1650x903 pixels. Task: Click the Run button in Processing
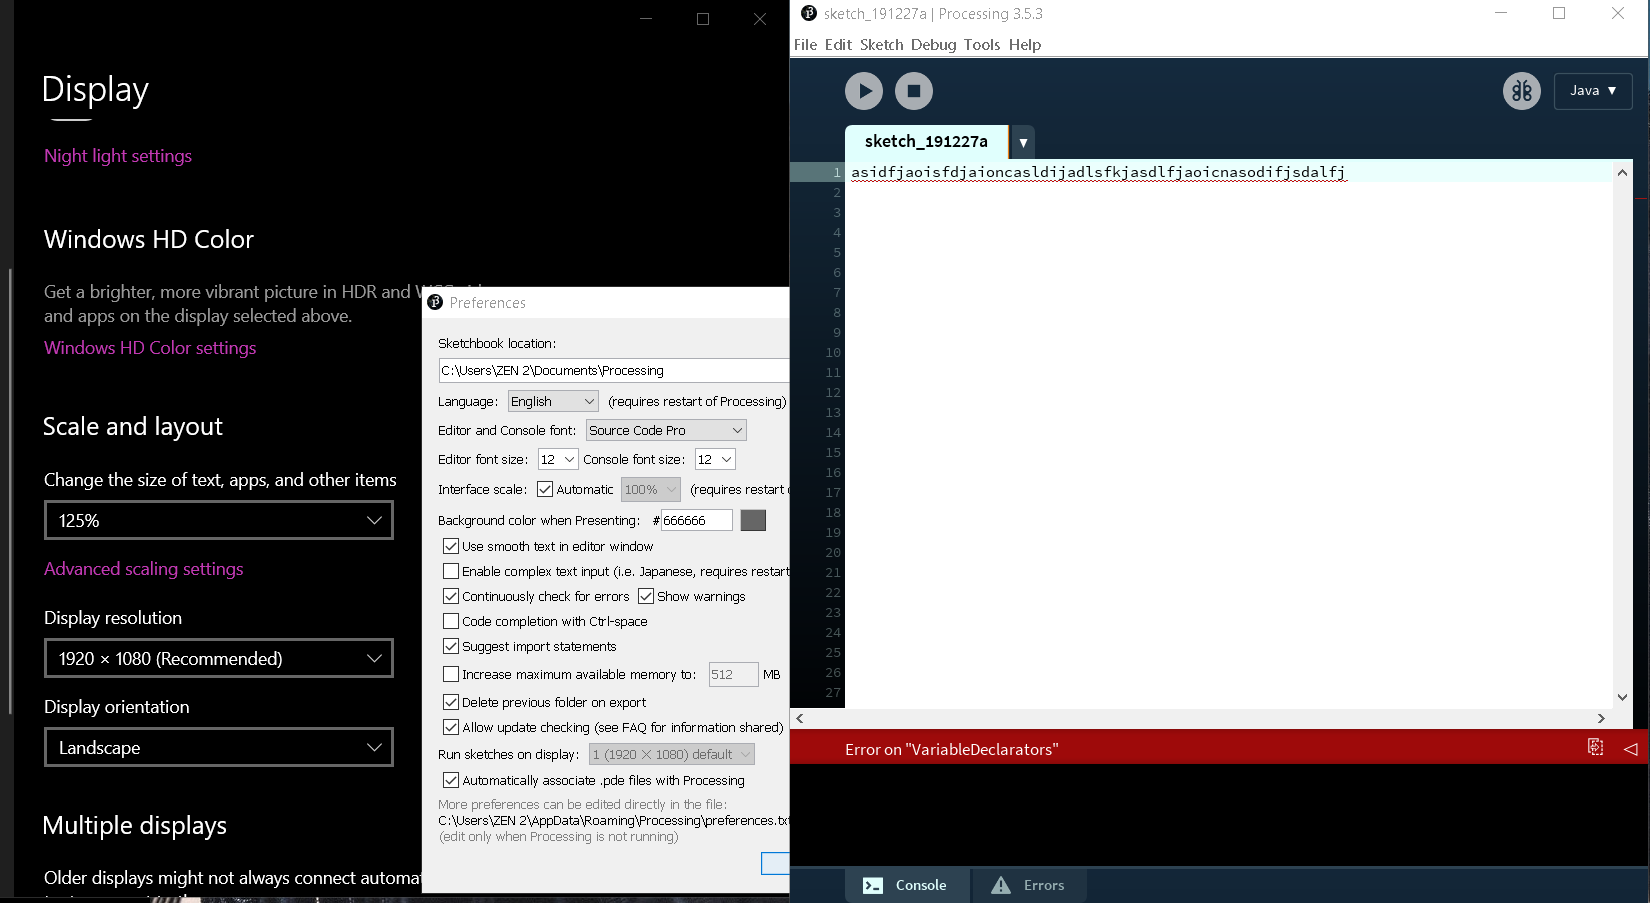[x=863, y=90]
